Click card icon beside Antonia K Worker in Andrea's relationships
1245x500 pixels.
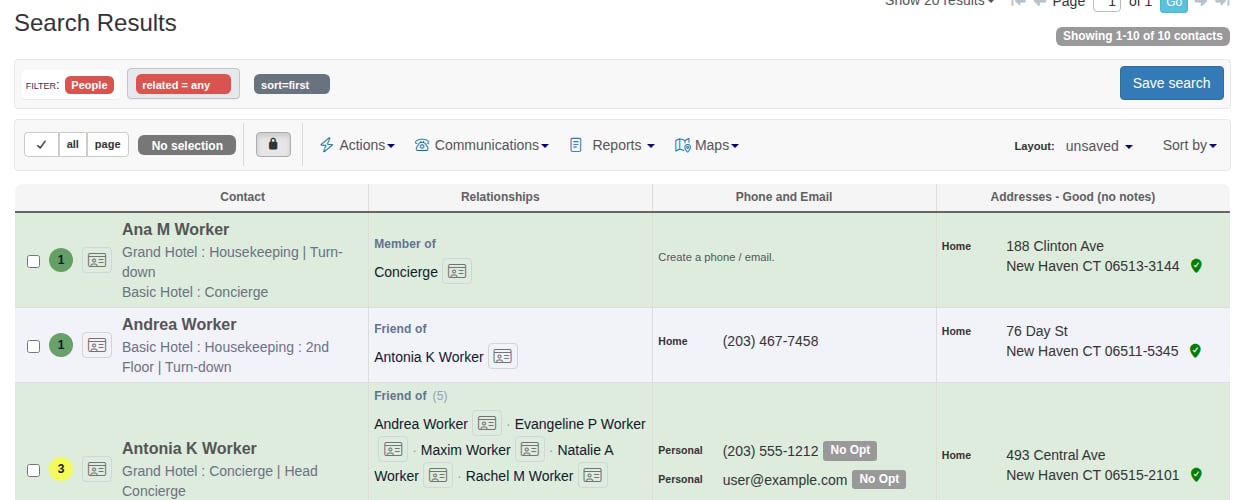pos(503,356)
